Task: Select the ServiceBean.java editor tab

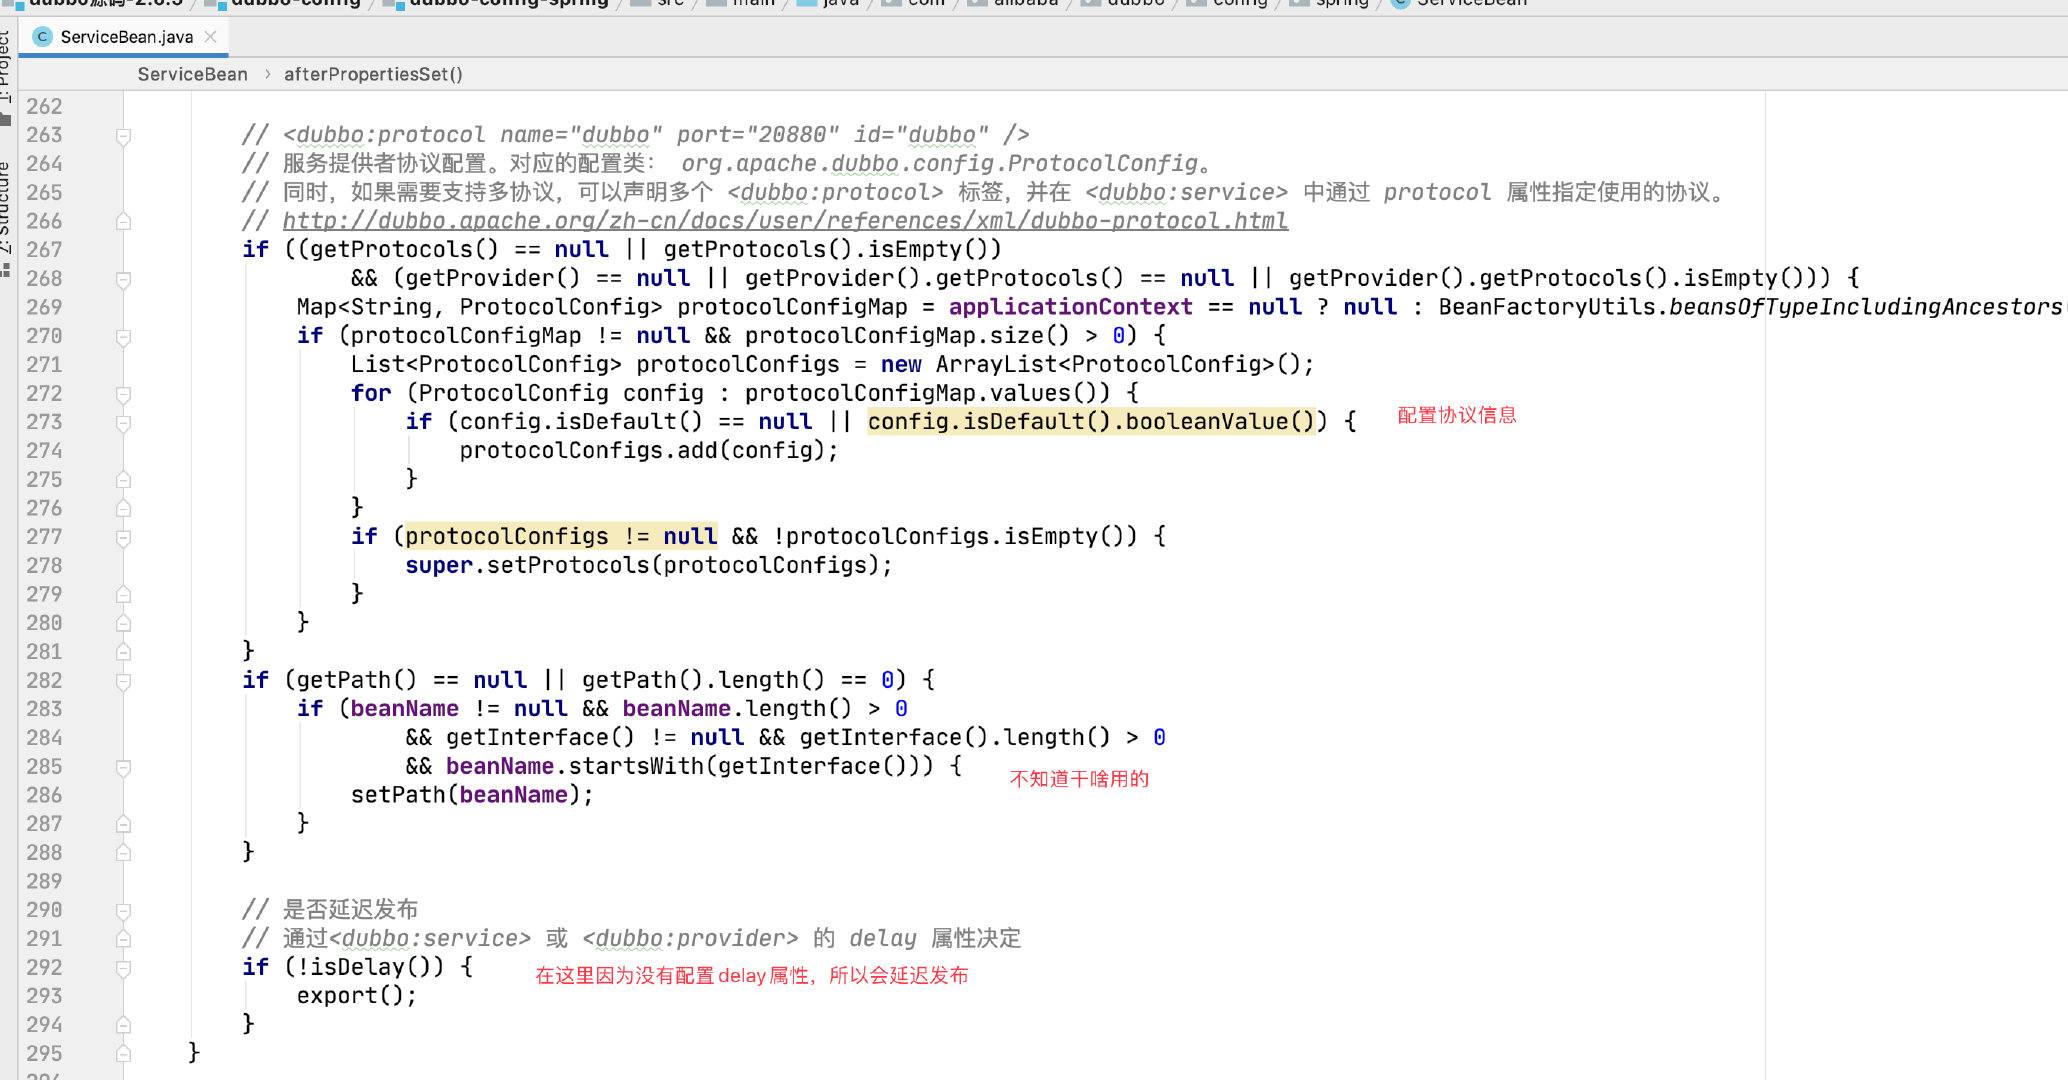Action: [124, 37]
